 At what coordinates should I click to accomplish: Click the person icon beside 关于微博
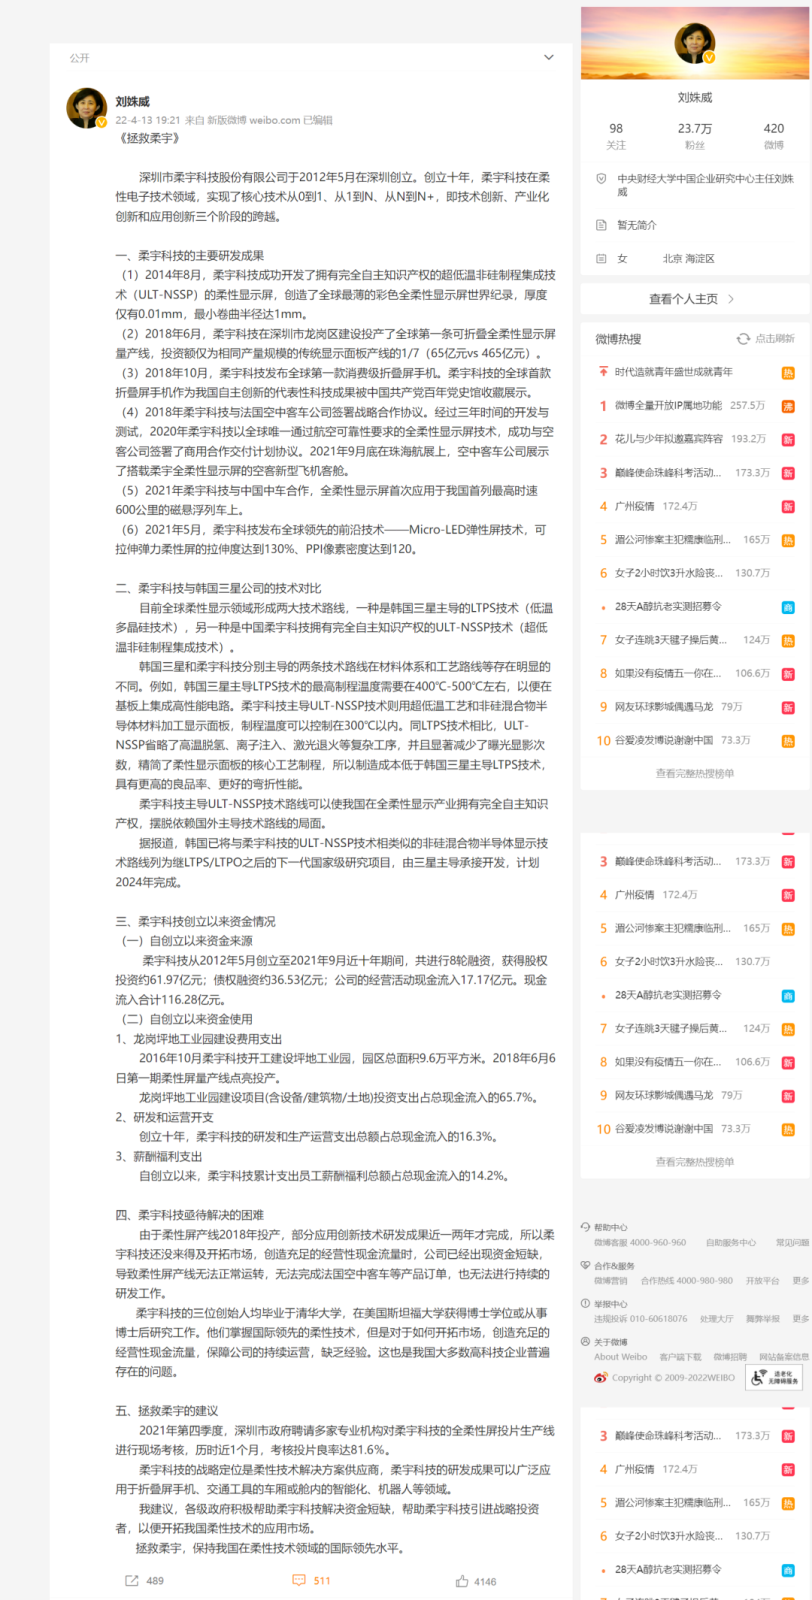click(x=585, y=1342)
